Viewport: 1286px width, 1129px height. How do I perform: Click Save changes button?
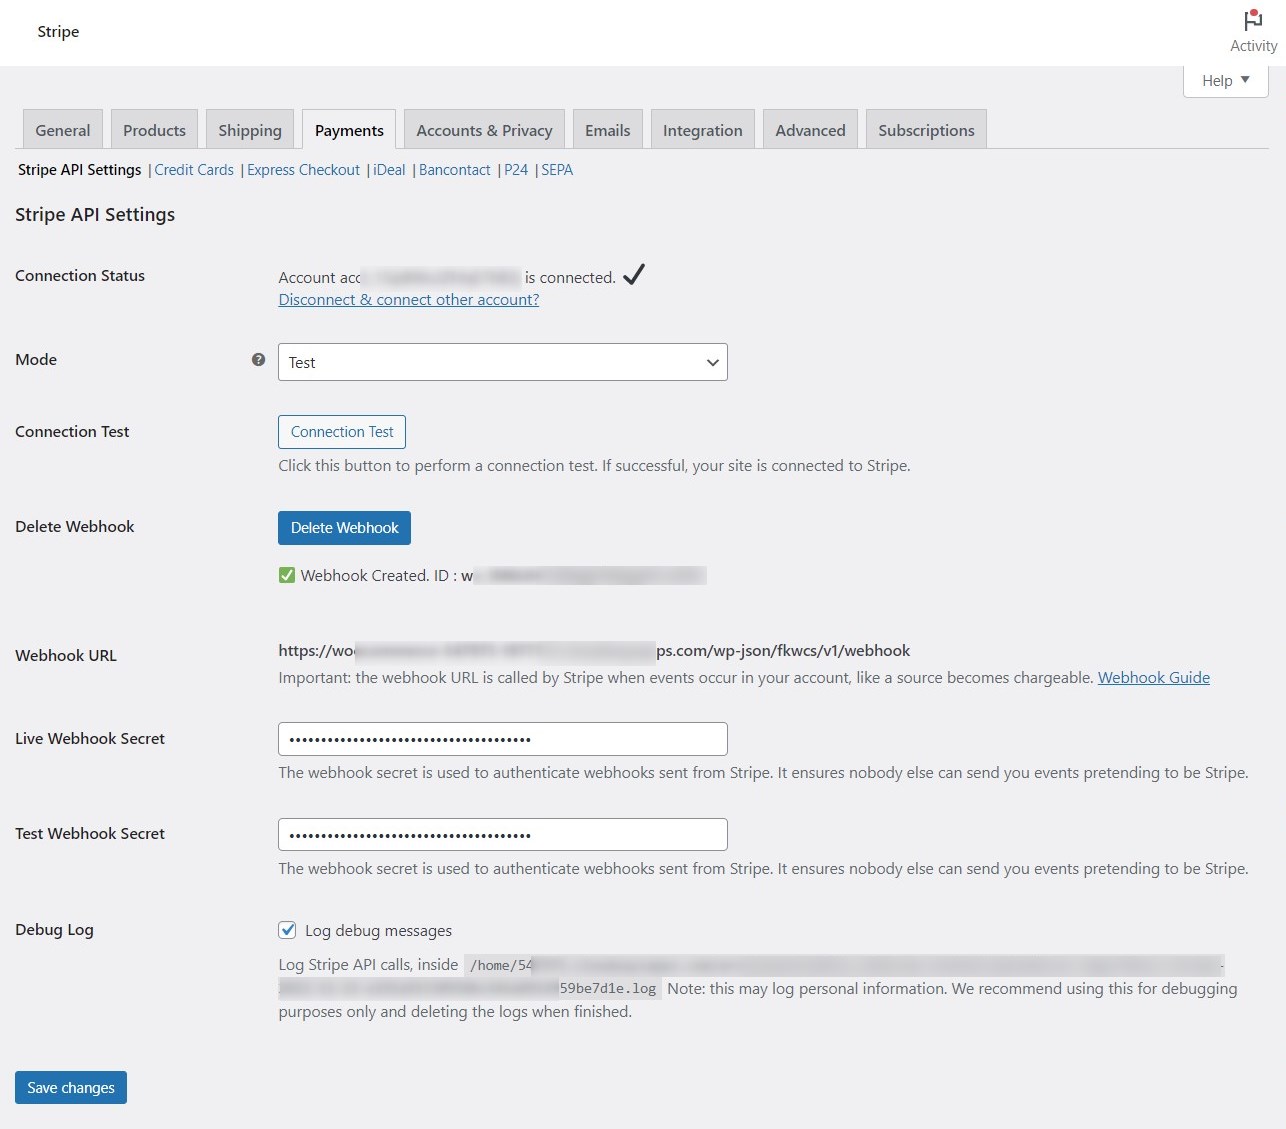click(x=71, y=1088)
